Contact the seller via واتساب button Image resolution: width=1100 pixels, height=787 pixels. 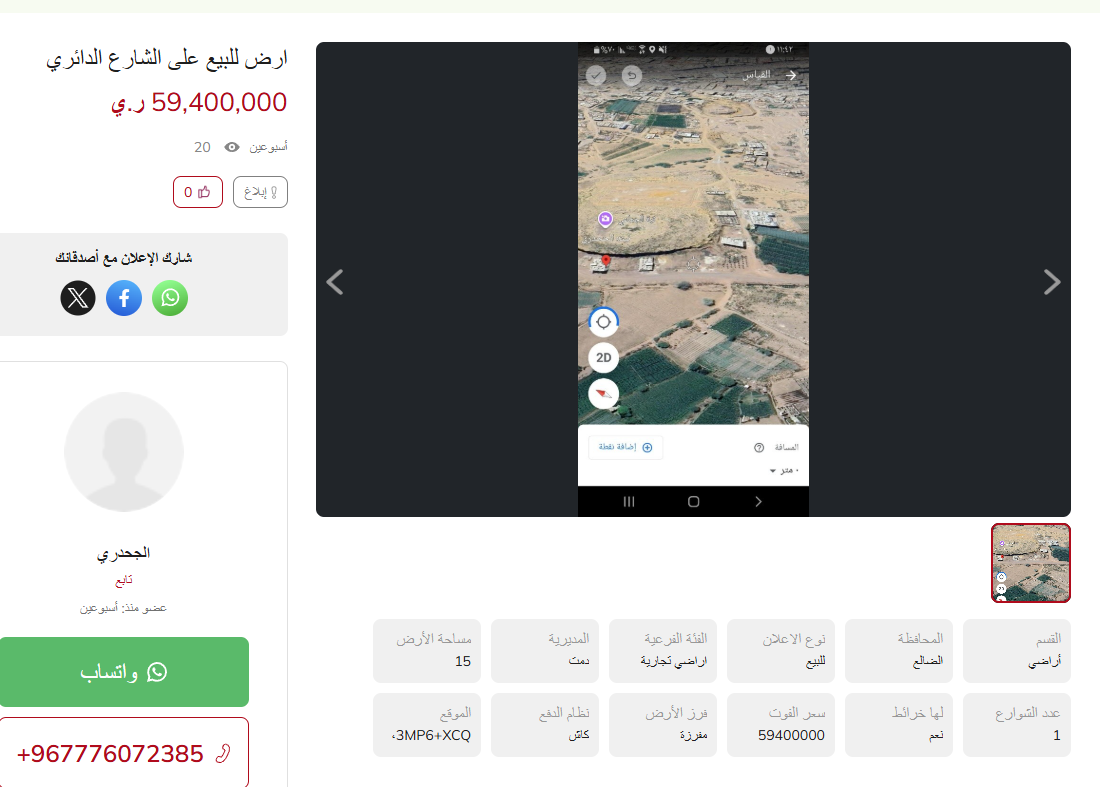pos(123,672)
